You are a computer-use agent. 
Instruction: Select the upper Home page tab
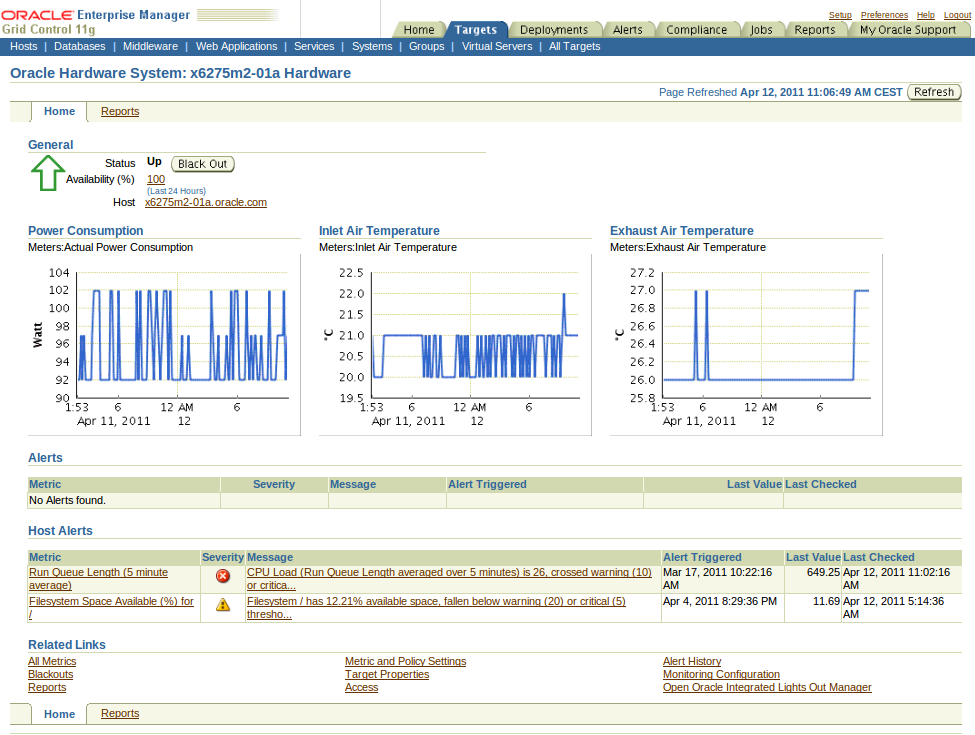click(x=59, y=111)
